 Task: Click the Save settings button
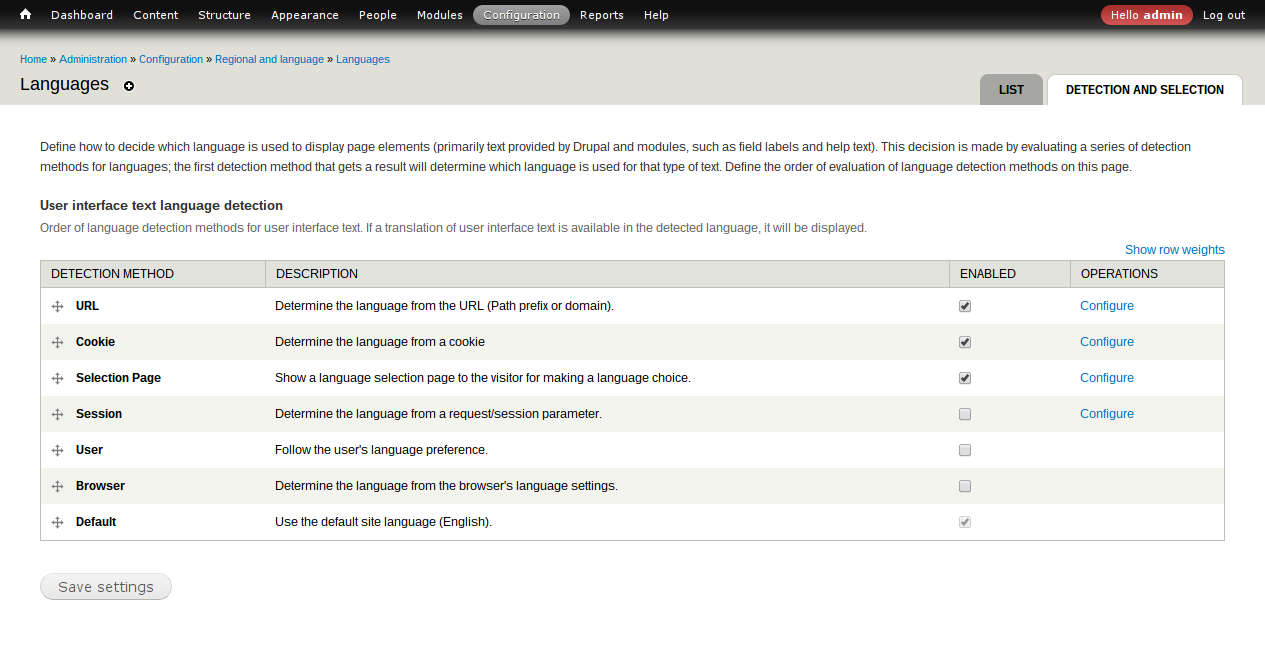105,587
